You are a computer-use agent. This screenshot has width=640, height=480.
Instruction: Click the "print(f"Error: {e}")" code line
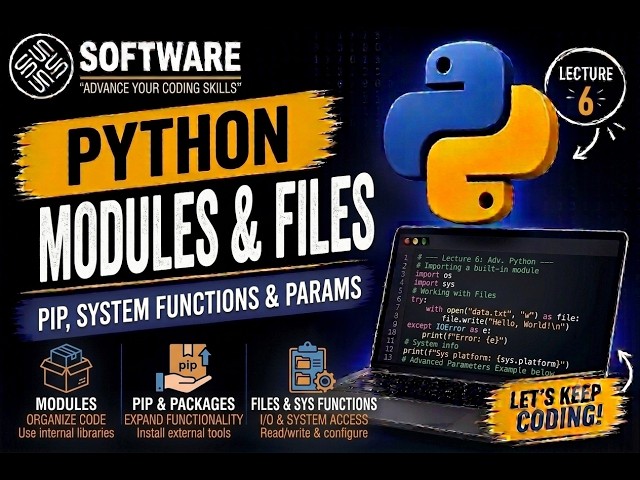(464, 337)
